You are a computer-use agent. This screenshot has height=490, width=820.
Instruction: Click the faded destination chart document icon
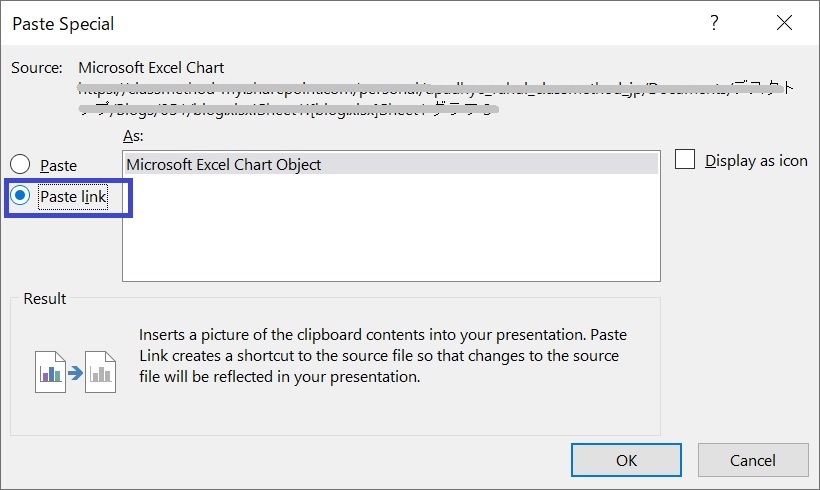tap(100, 372)
